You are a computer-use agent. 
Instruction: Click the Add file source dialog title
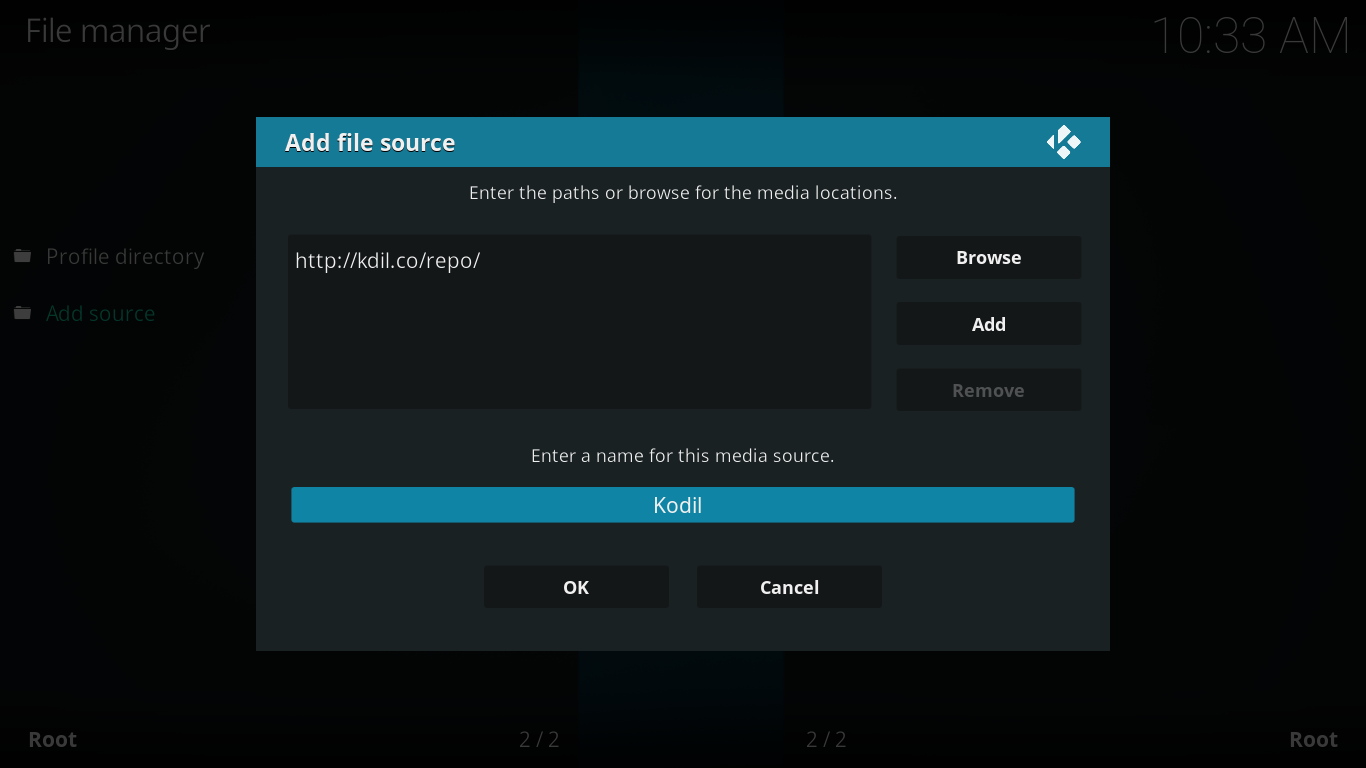tap(370, 143)
